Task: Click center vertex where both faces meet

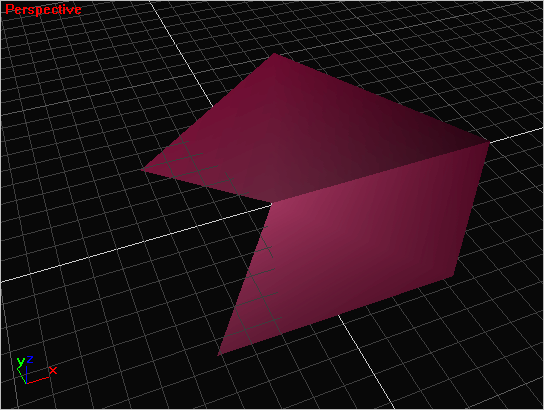Action: point(272,203)
